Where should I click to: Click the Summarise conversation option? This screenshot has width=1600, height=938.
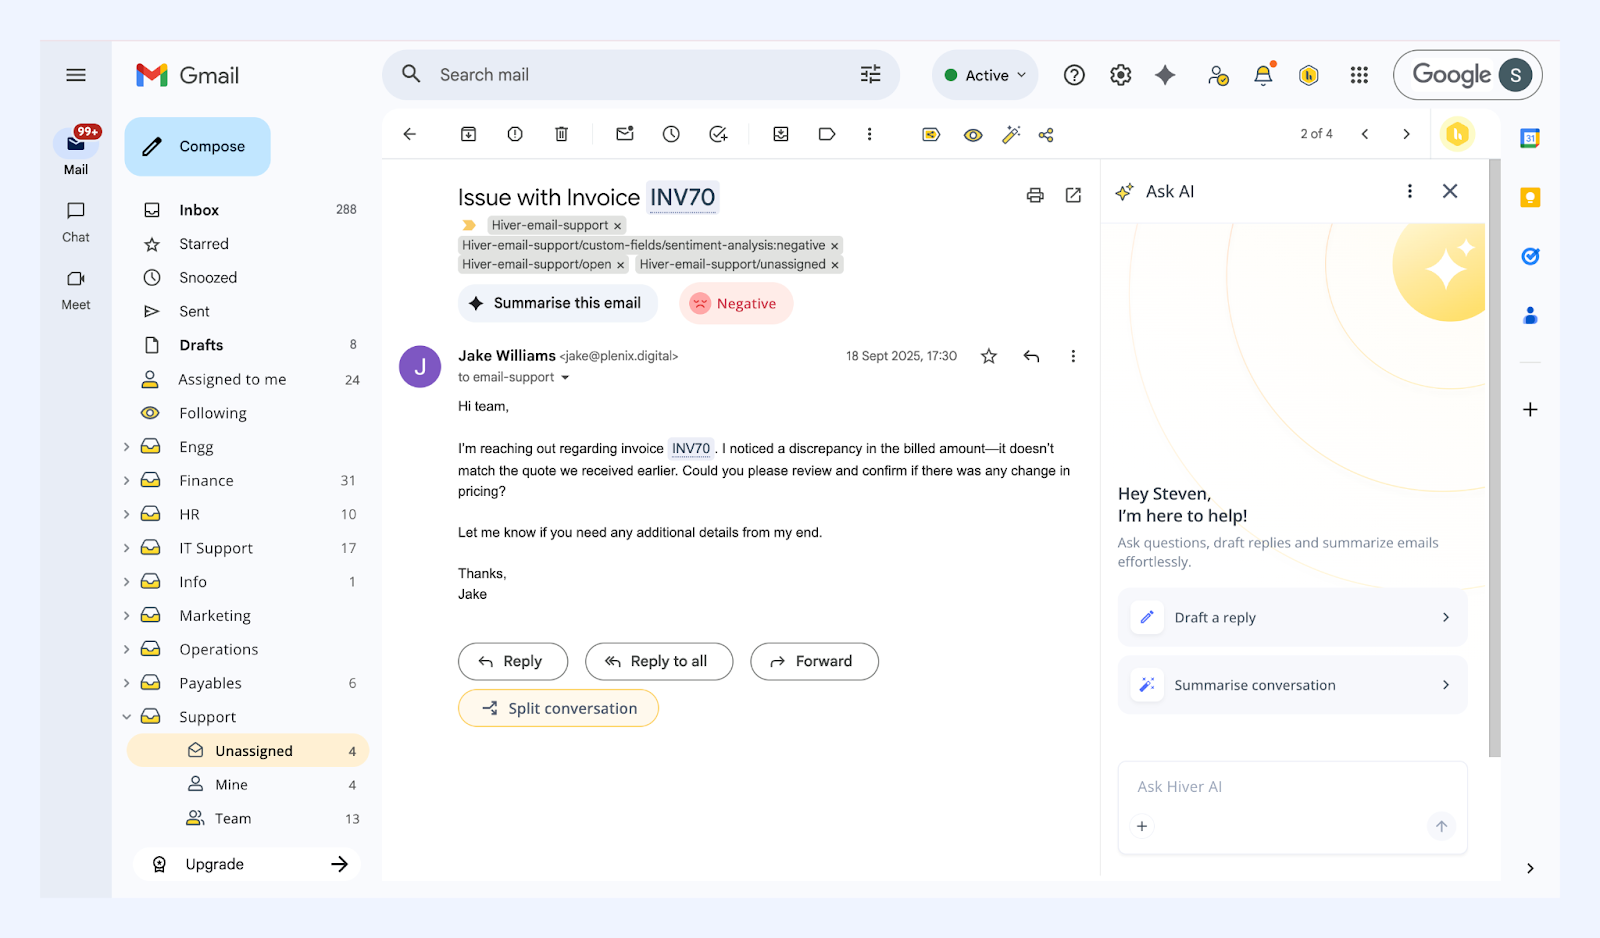(1292, 685)
